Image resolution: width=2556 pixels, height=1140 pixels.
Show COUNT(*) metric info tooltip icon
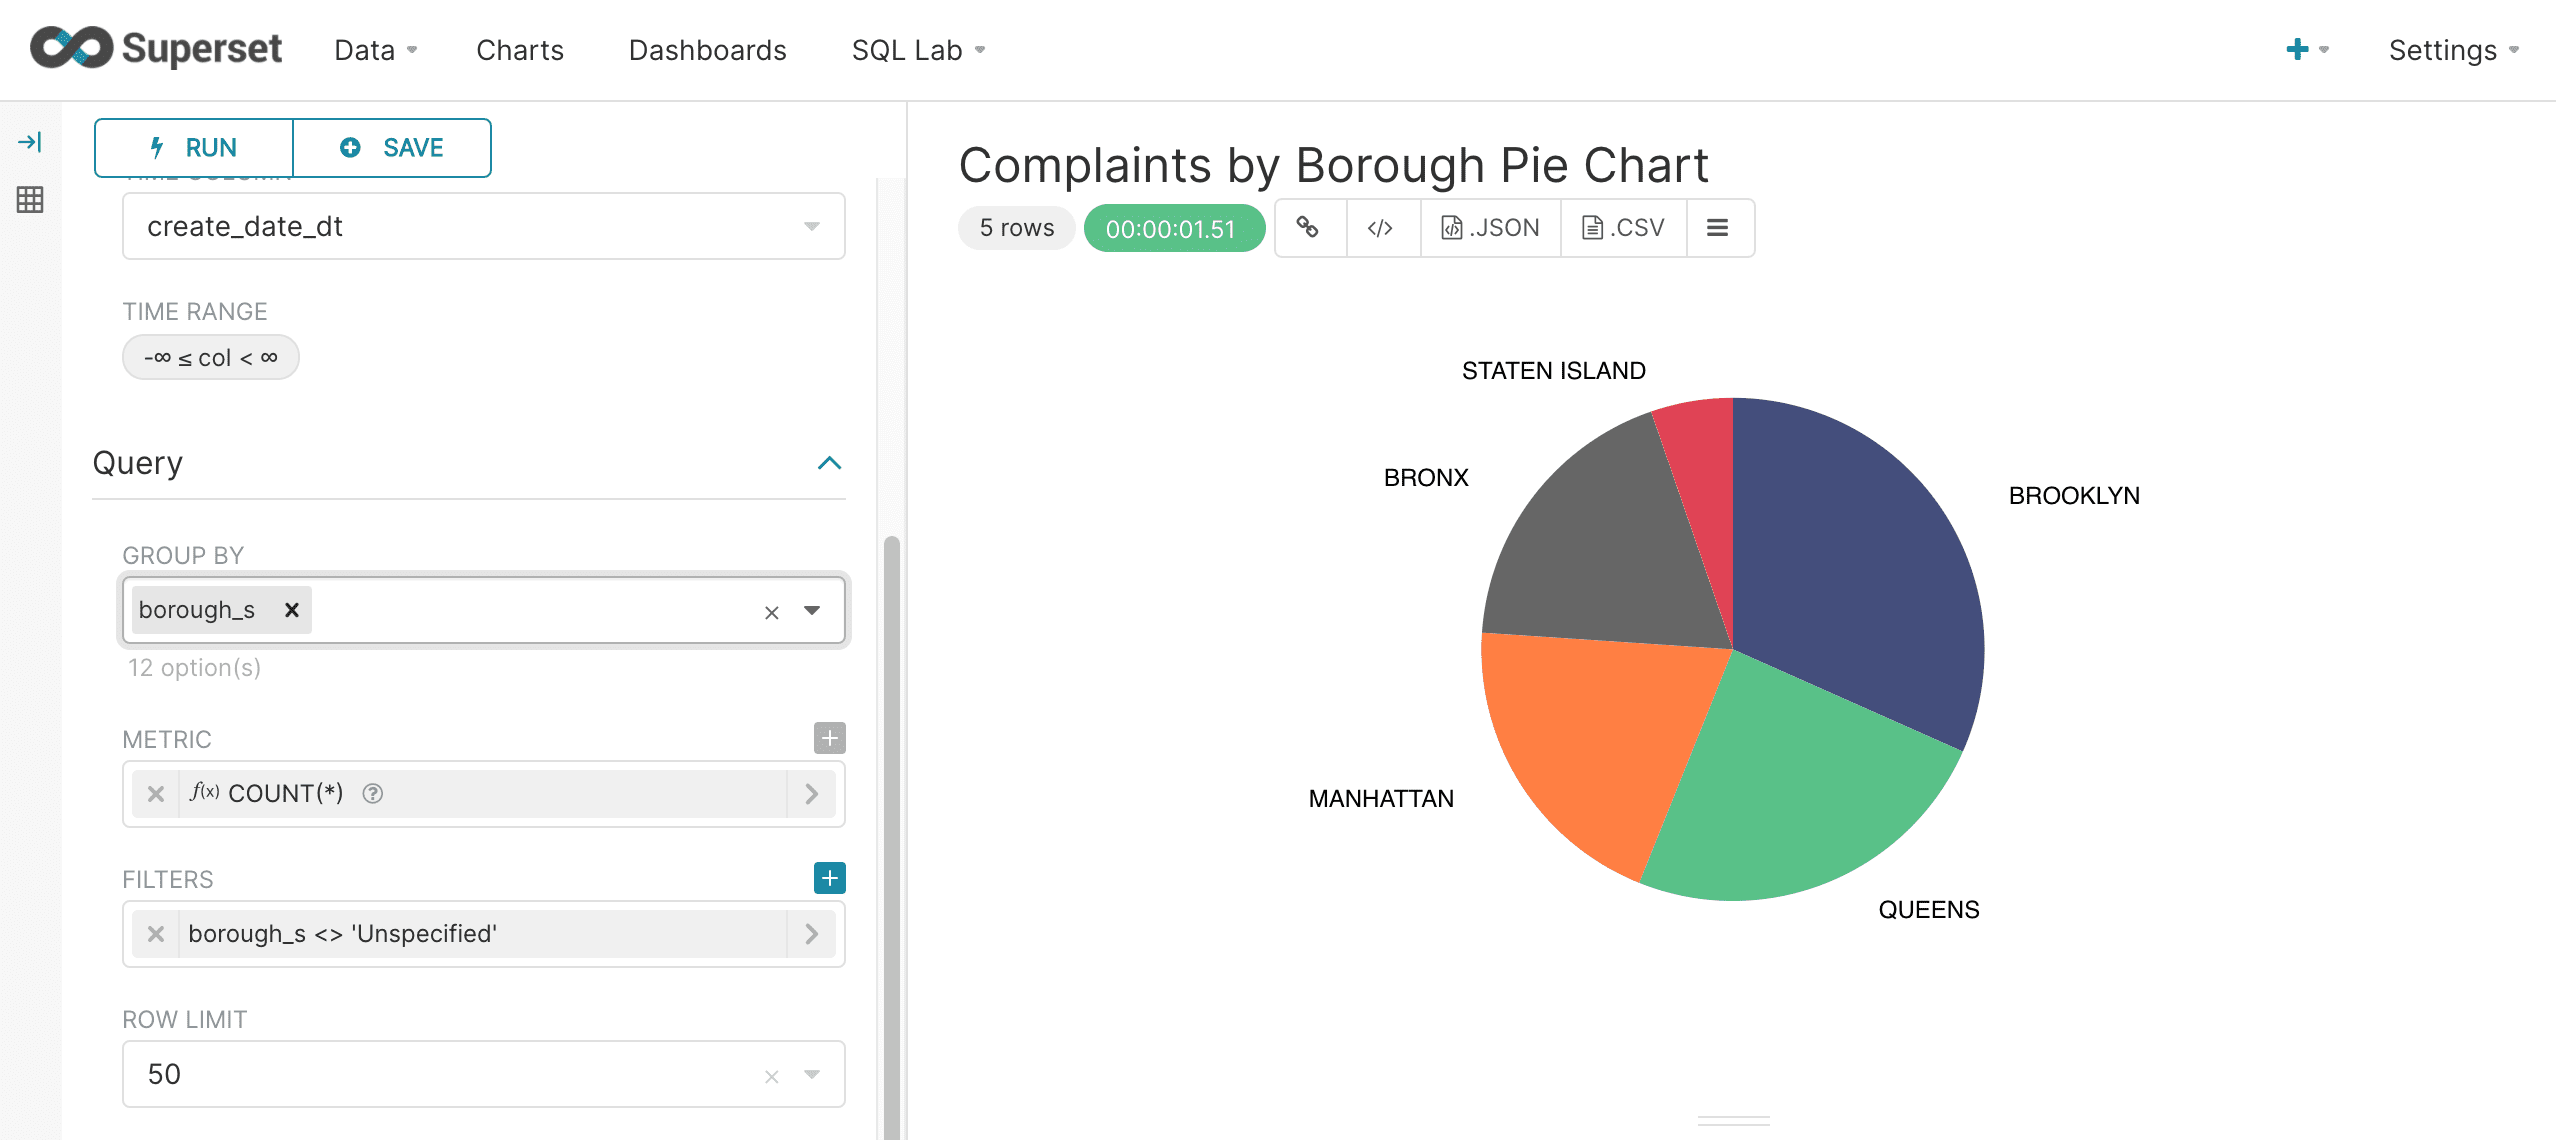coord(373,794)
